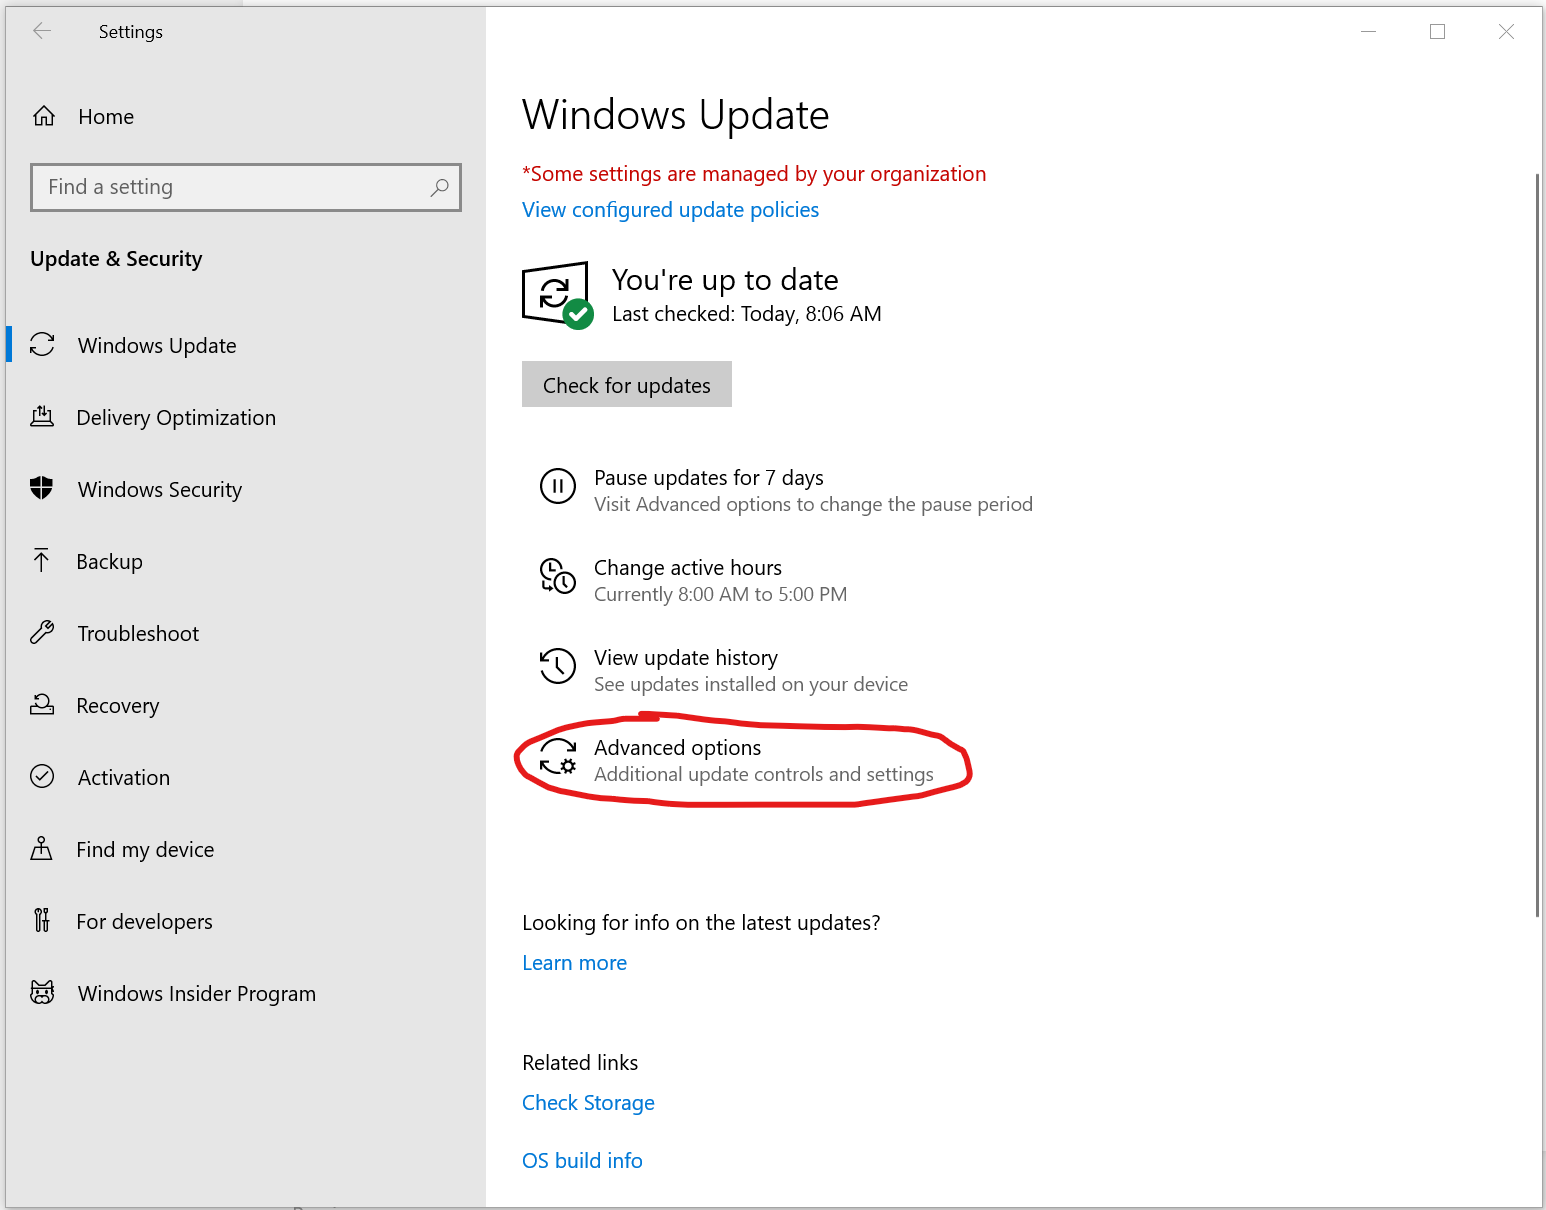
Task: Click the Check for updates button
Action: [x=627, y=385]
